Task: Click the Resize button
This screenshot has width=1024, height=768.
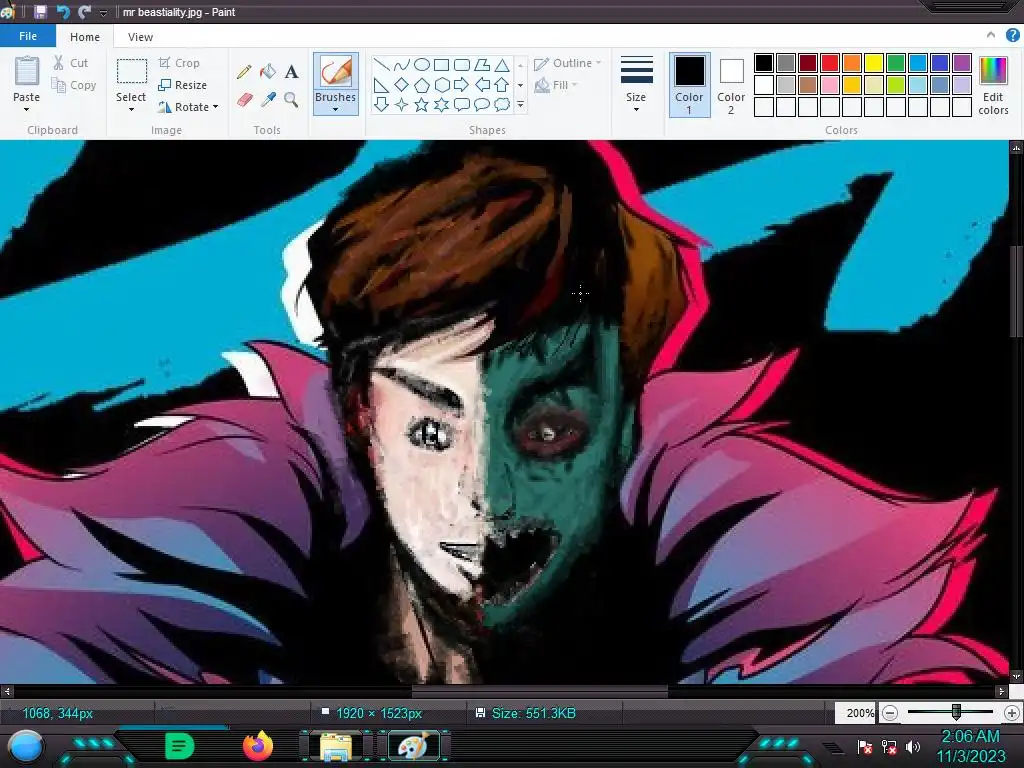Action: (x=183, y=85)
